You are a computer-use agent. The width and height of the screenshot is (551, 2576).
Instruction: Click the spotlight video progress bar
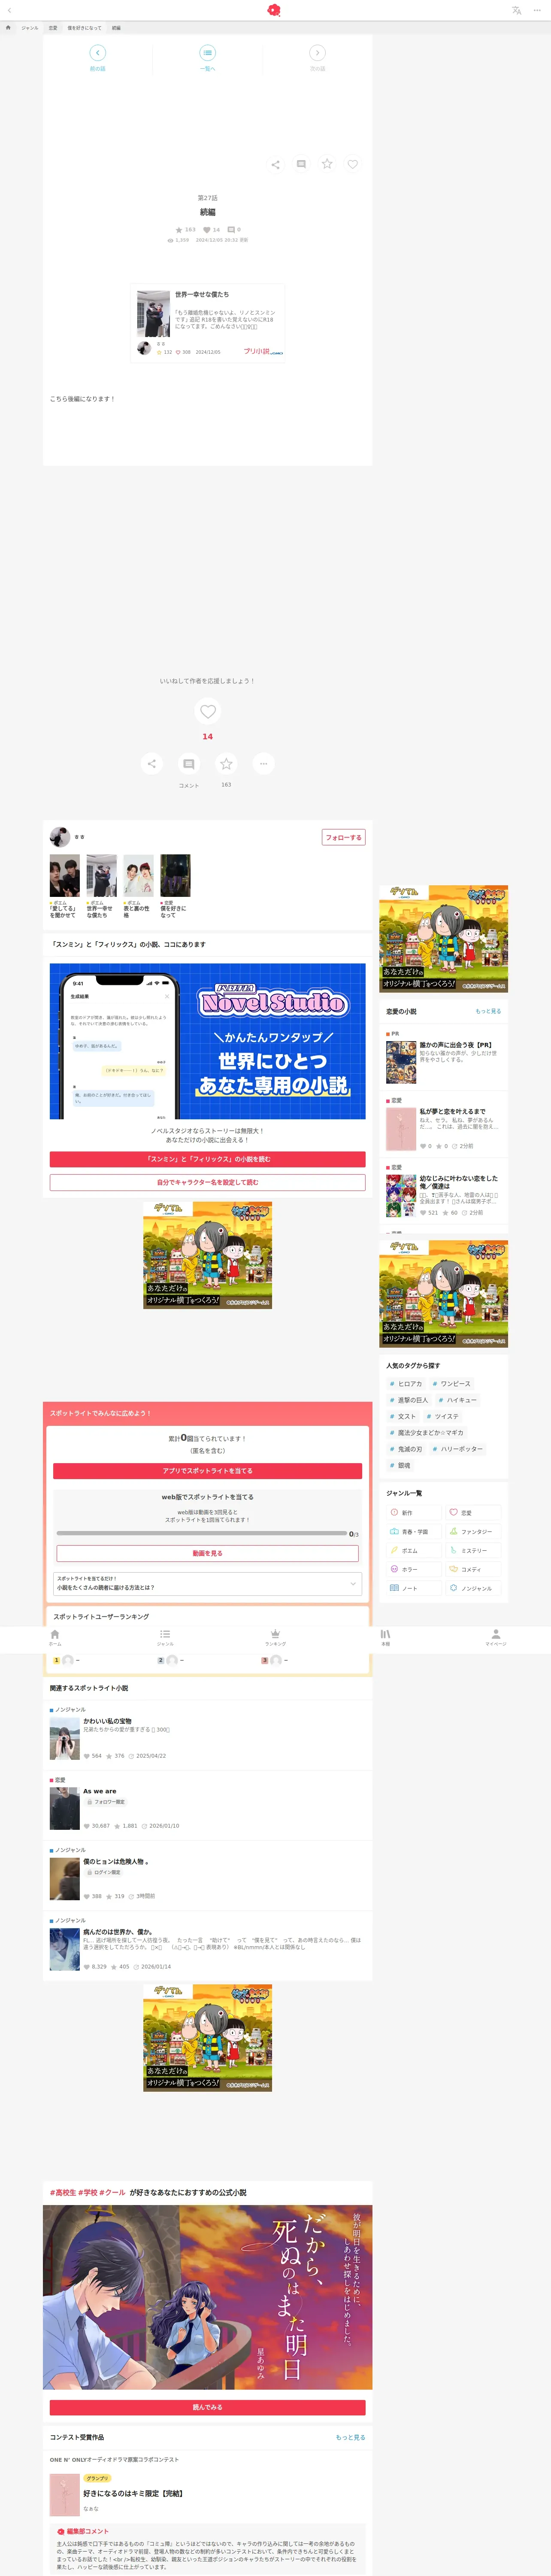click(x=202, y=1533)
